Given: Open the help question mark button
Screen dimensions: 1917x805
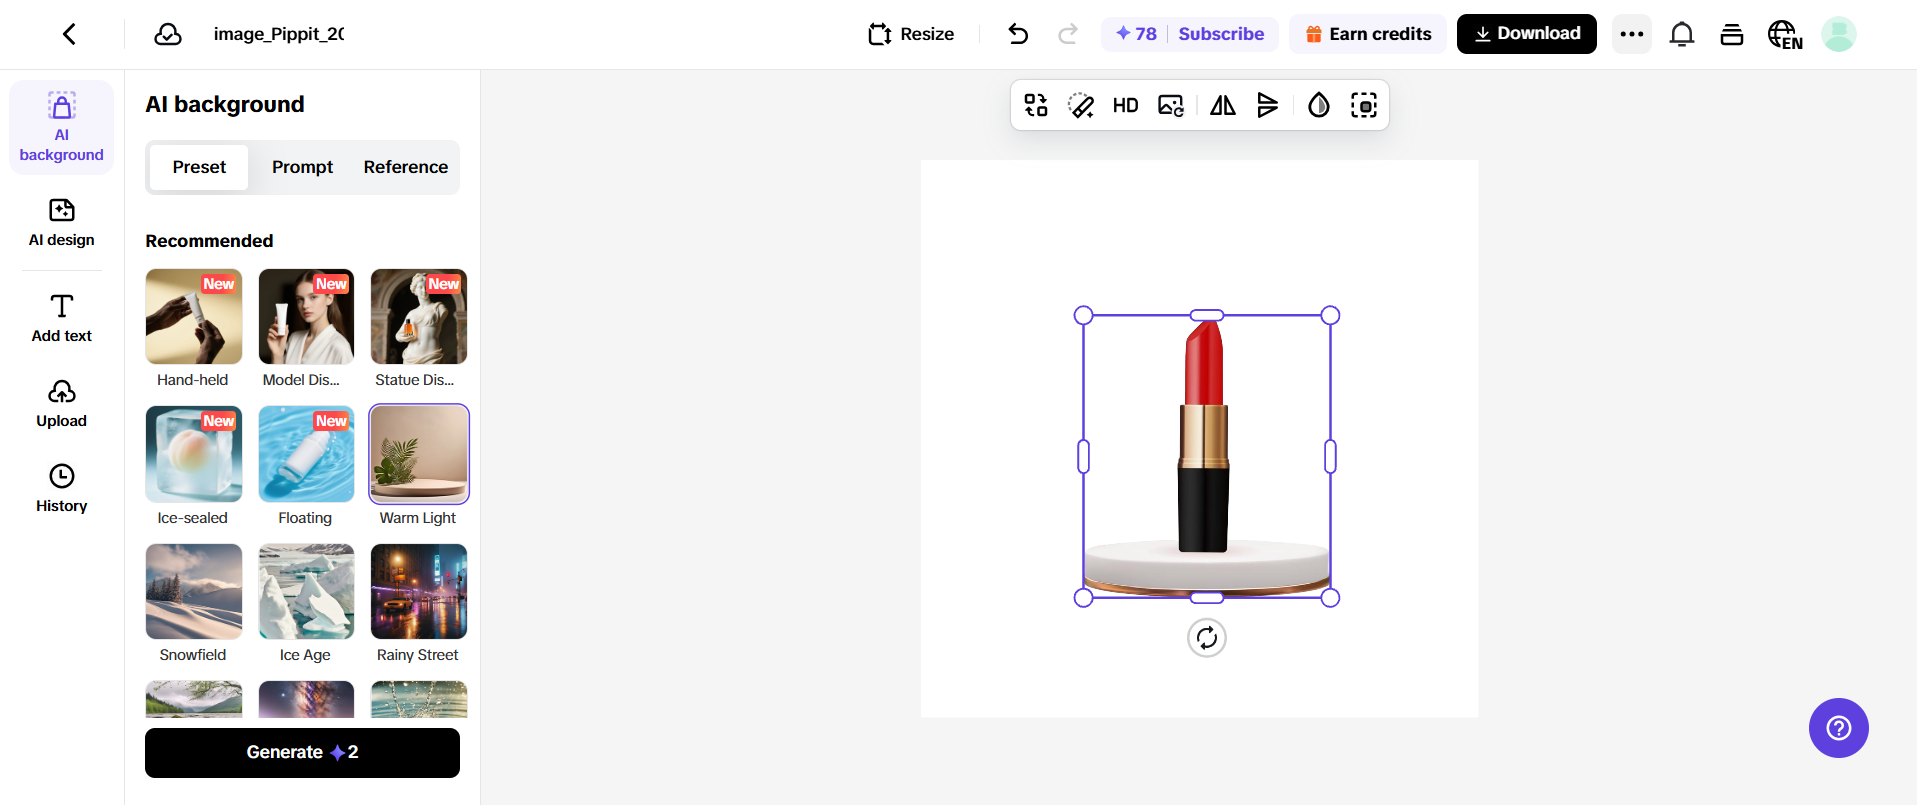Looking at the screenshot, I should click(1838, 728).
